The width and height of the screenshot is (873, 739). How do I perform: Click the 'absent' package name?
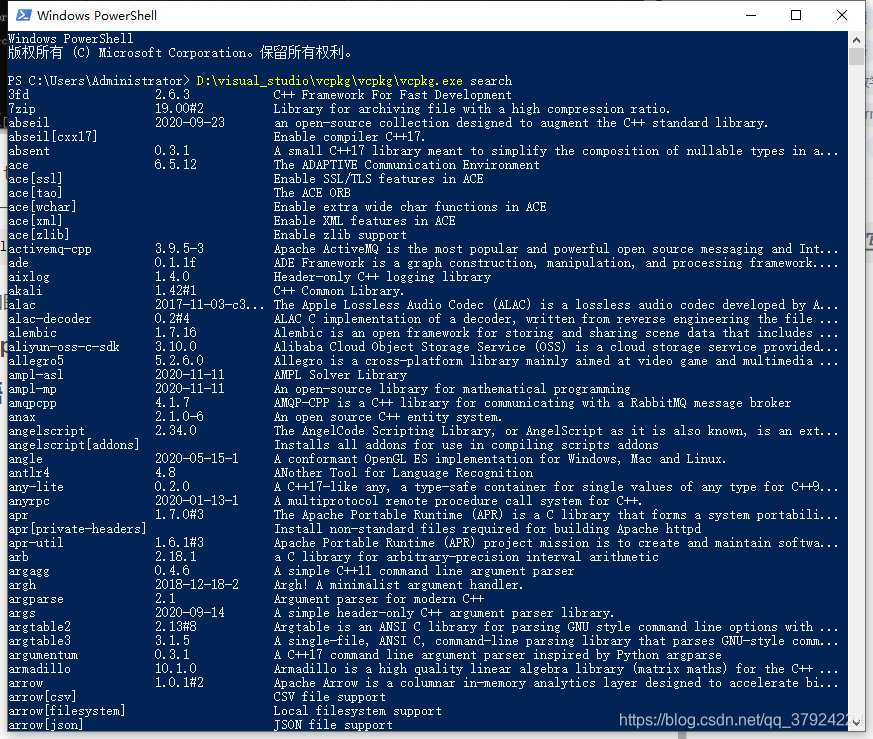tap(29, 151)
